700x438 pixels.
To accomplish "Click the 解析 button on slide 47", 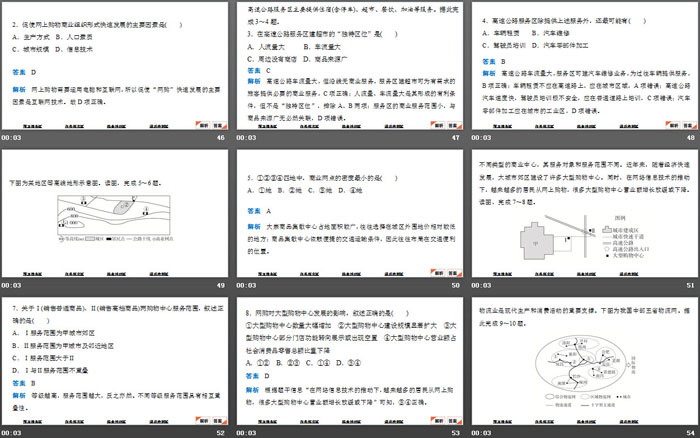I will (x=438, y=125).
